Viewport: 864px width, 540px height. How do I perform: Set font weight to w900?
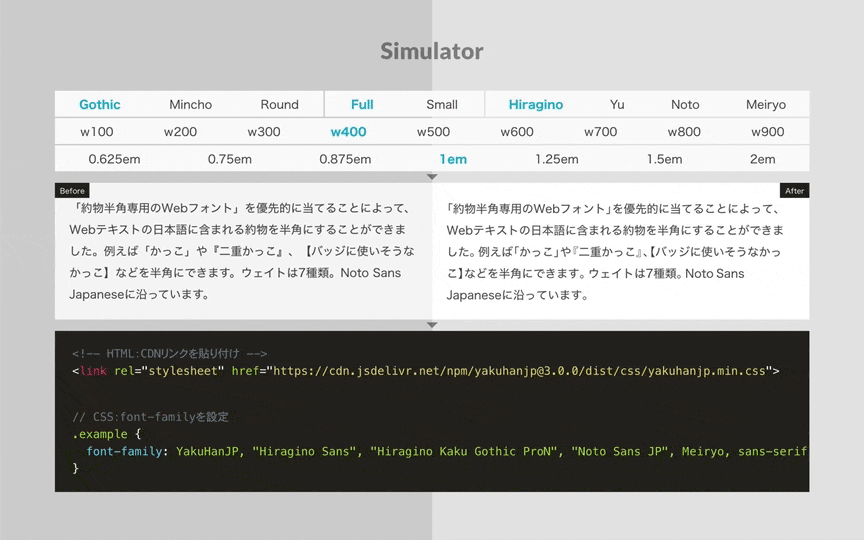point(768,132)
